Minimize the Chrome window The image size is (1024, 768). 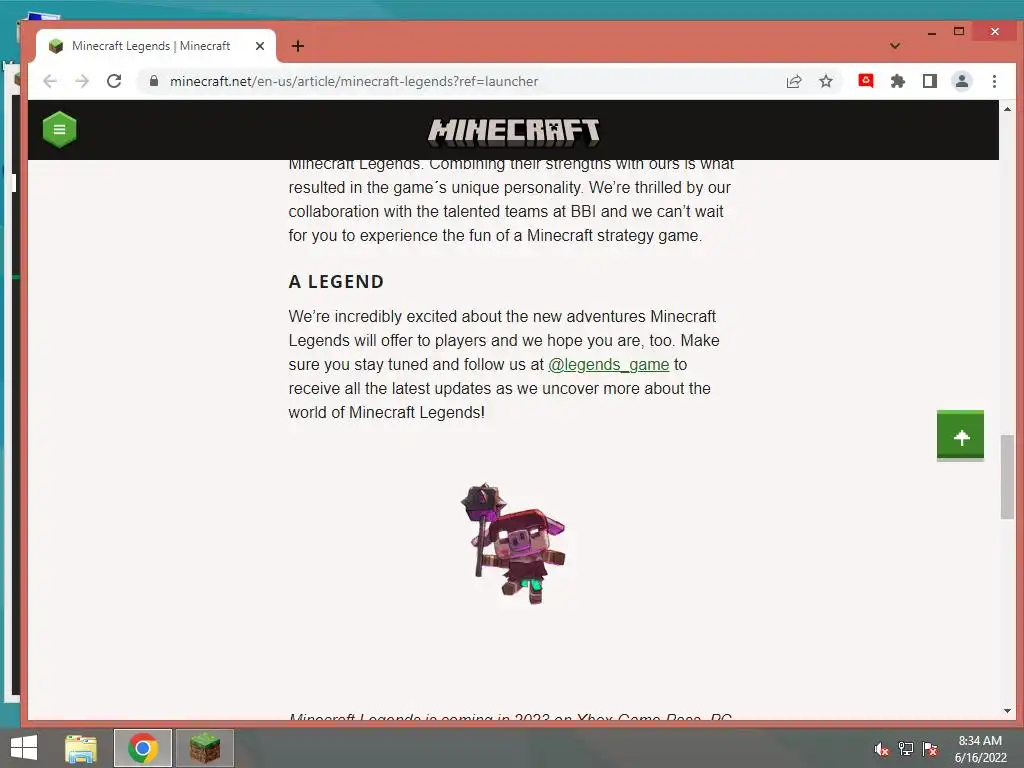[x=931, y=32]
